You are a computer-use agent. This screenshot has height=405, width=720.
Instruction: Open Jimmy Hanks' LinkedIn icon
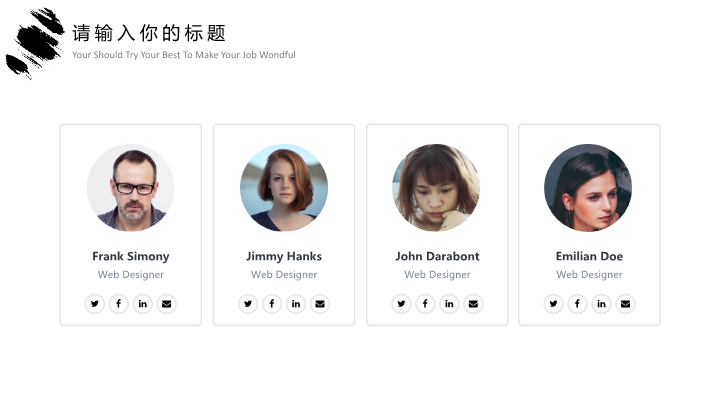click(x=296, y=304)
